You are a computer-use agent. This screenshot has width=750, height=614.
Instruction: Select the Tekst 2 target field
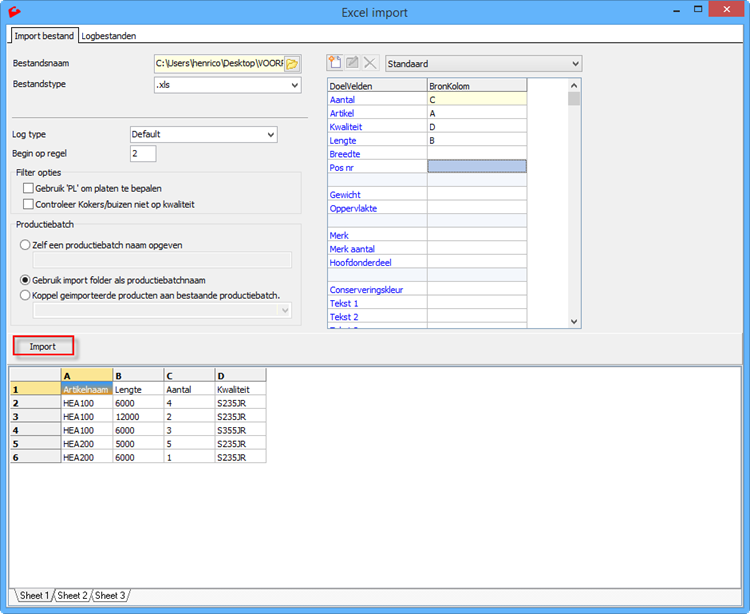click(377, 317)
